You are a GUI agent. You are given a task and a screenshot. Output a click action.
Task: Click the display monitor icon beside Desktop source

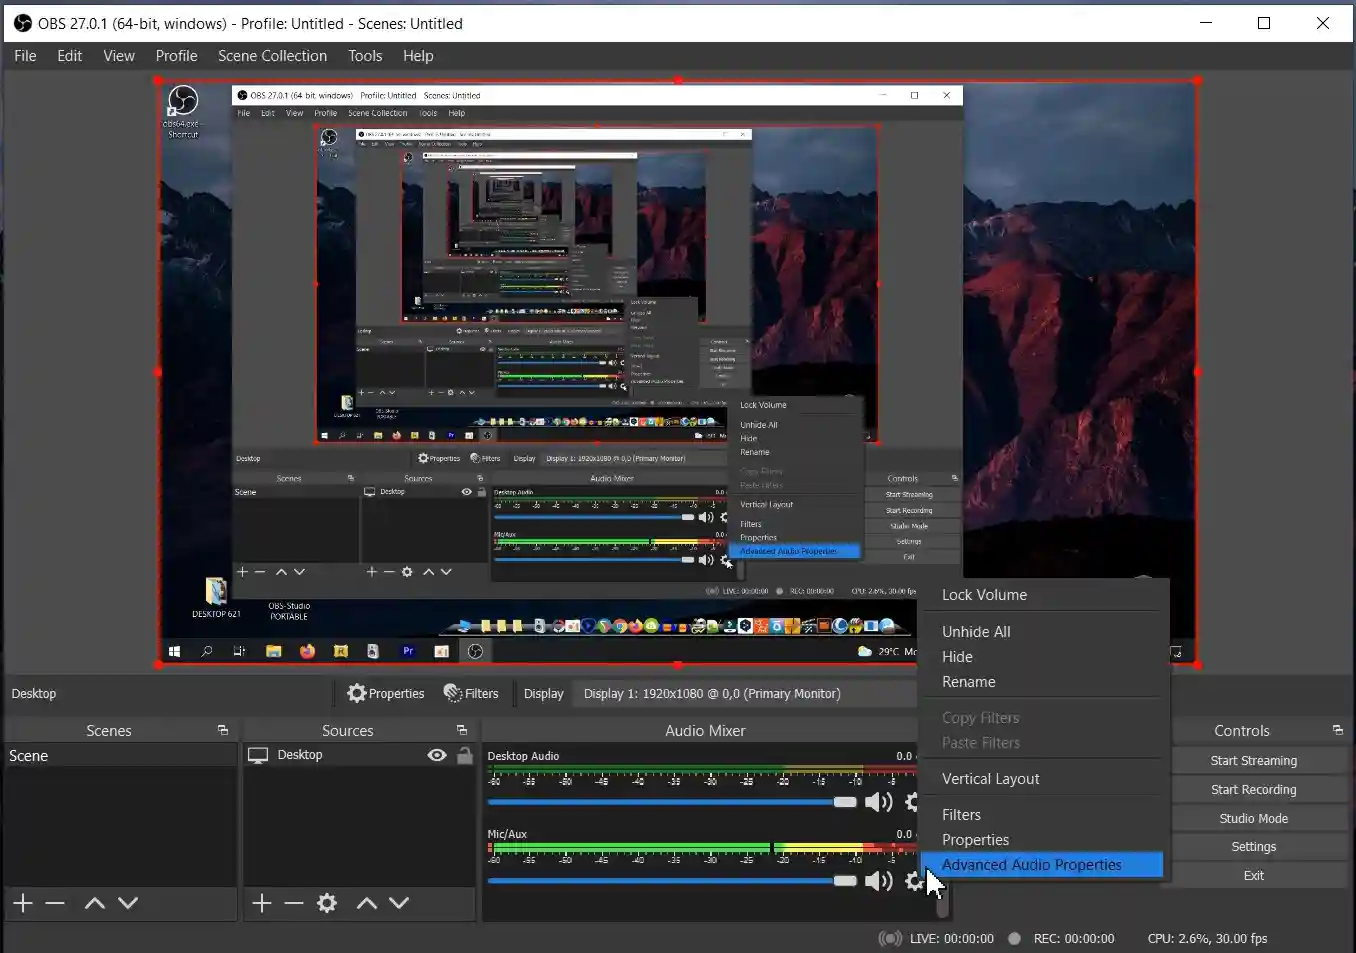point(258,755)
